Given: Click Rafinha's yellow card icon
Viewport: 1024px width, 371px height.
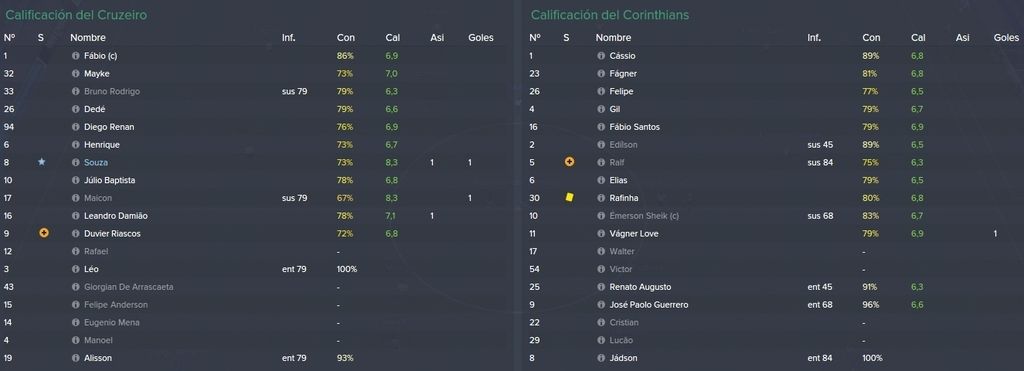Looking at the screenshot, I should pyautogui.click(x=569, y=197).
